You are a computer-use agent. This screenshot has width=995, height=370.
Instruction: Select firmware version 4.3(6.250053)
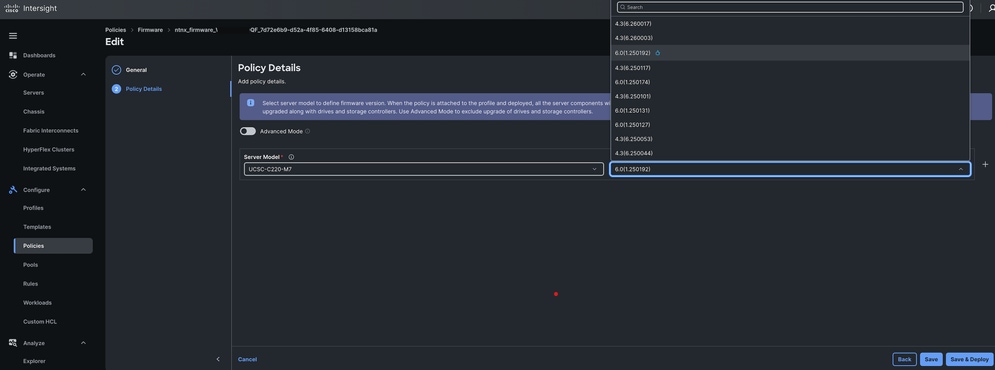(790, 139)
